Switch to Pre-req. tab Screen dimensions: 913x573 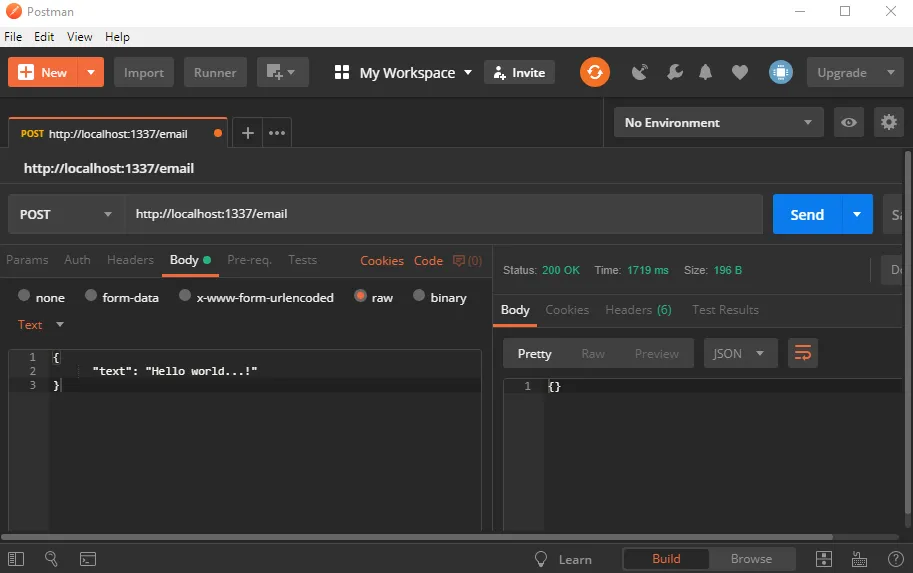point(249,260)
